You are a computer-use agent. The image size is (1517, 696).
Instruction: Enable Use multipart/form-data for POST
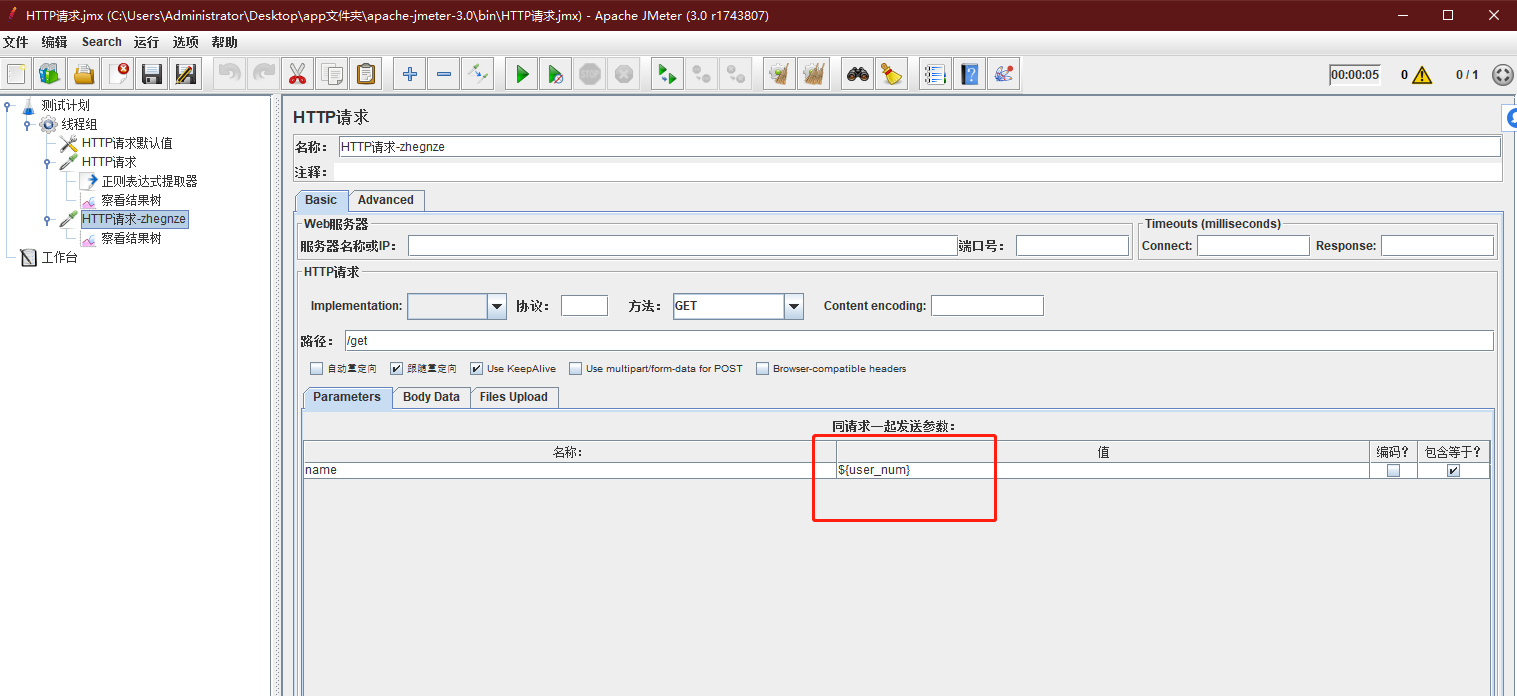point(576,368)
